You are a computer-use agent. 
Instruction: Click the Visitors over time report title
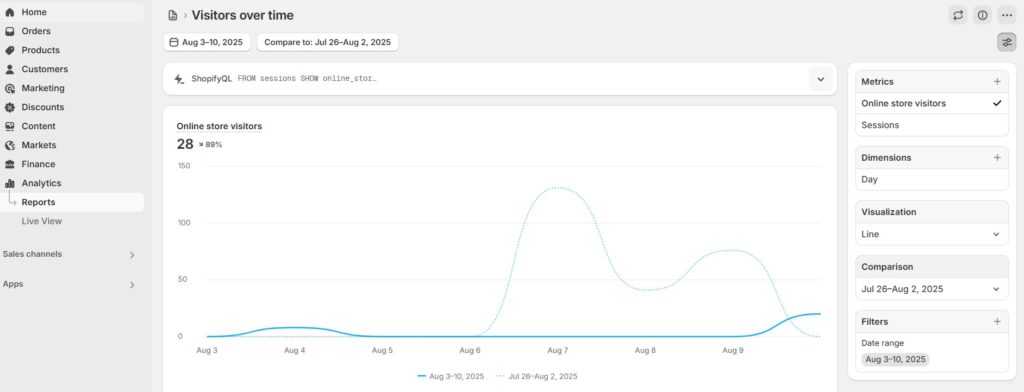coord(242,15)
